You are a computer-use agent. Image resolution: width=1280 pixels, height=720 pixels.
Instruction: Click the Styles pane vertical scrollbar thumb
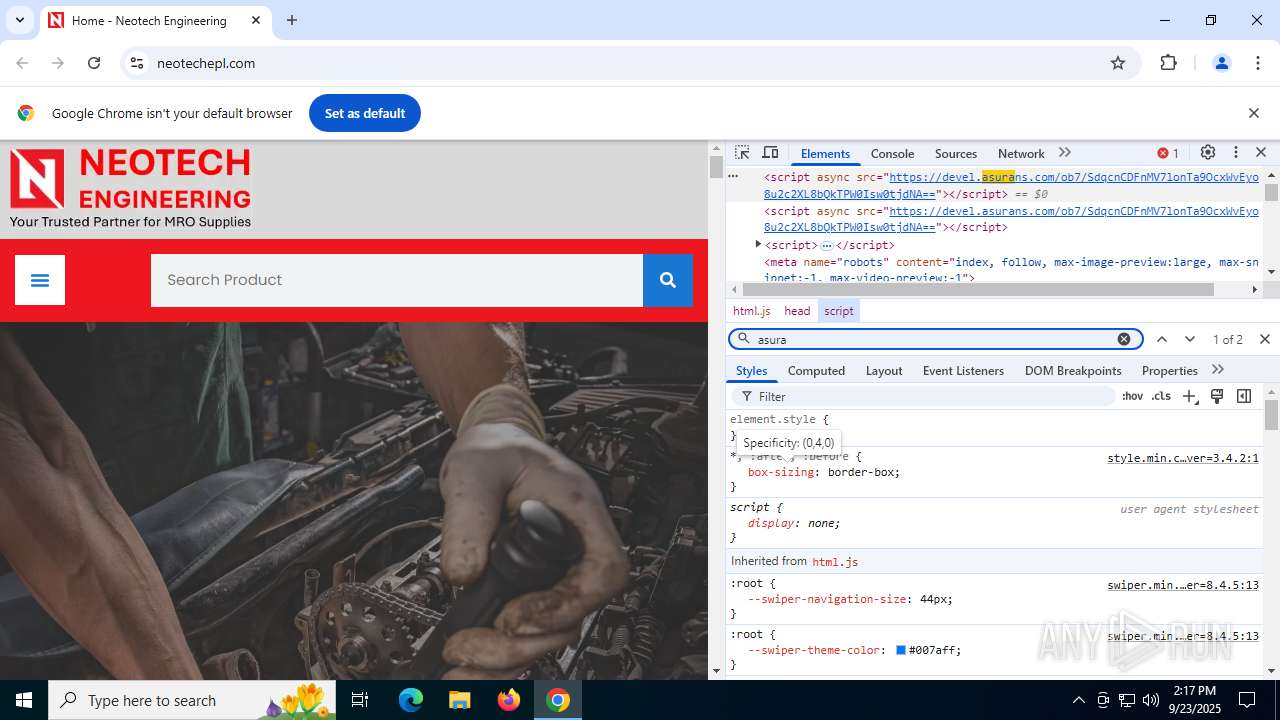1271,414
